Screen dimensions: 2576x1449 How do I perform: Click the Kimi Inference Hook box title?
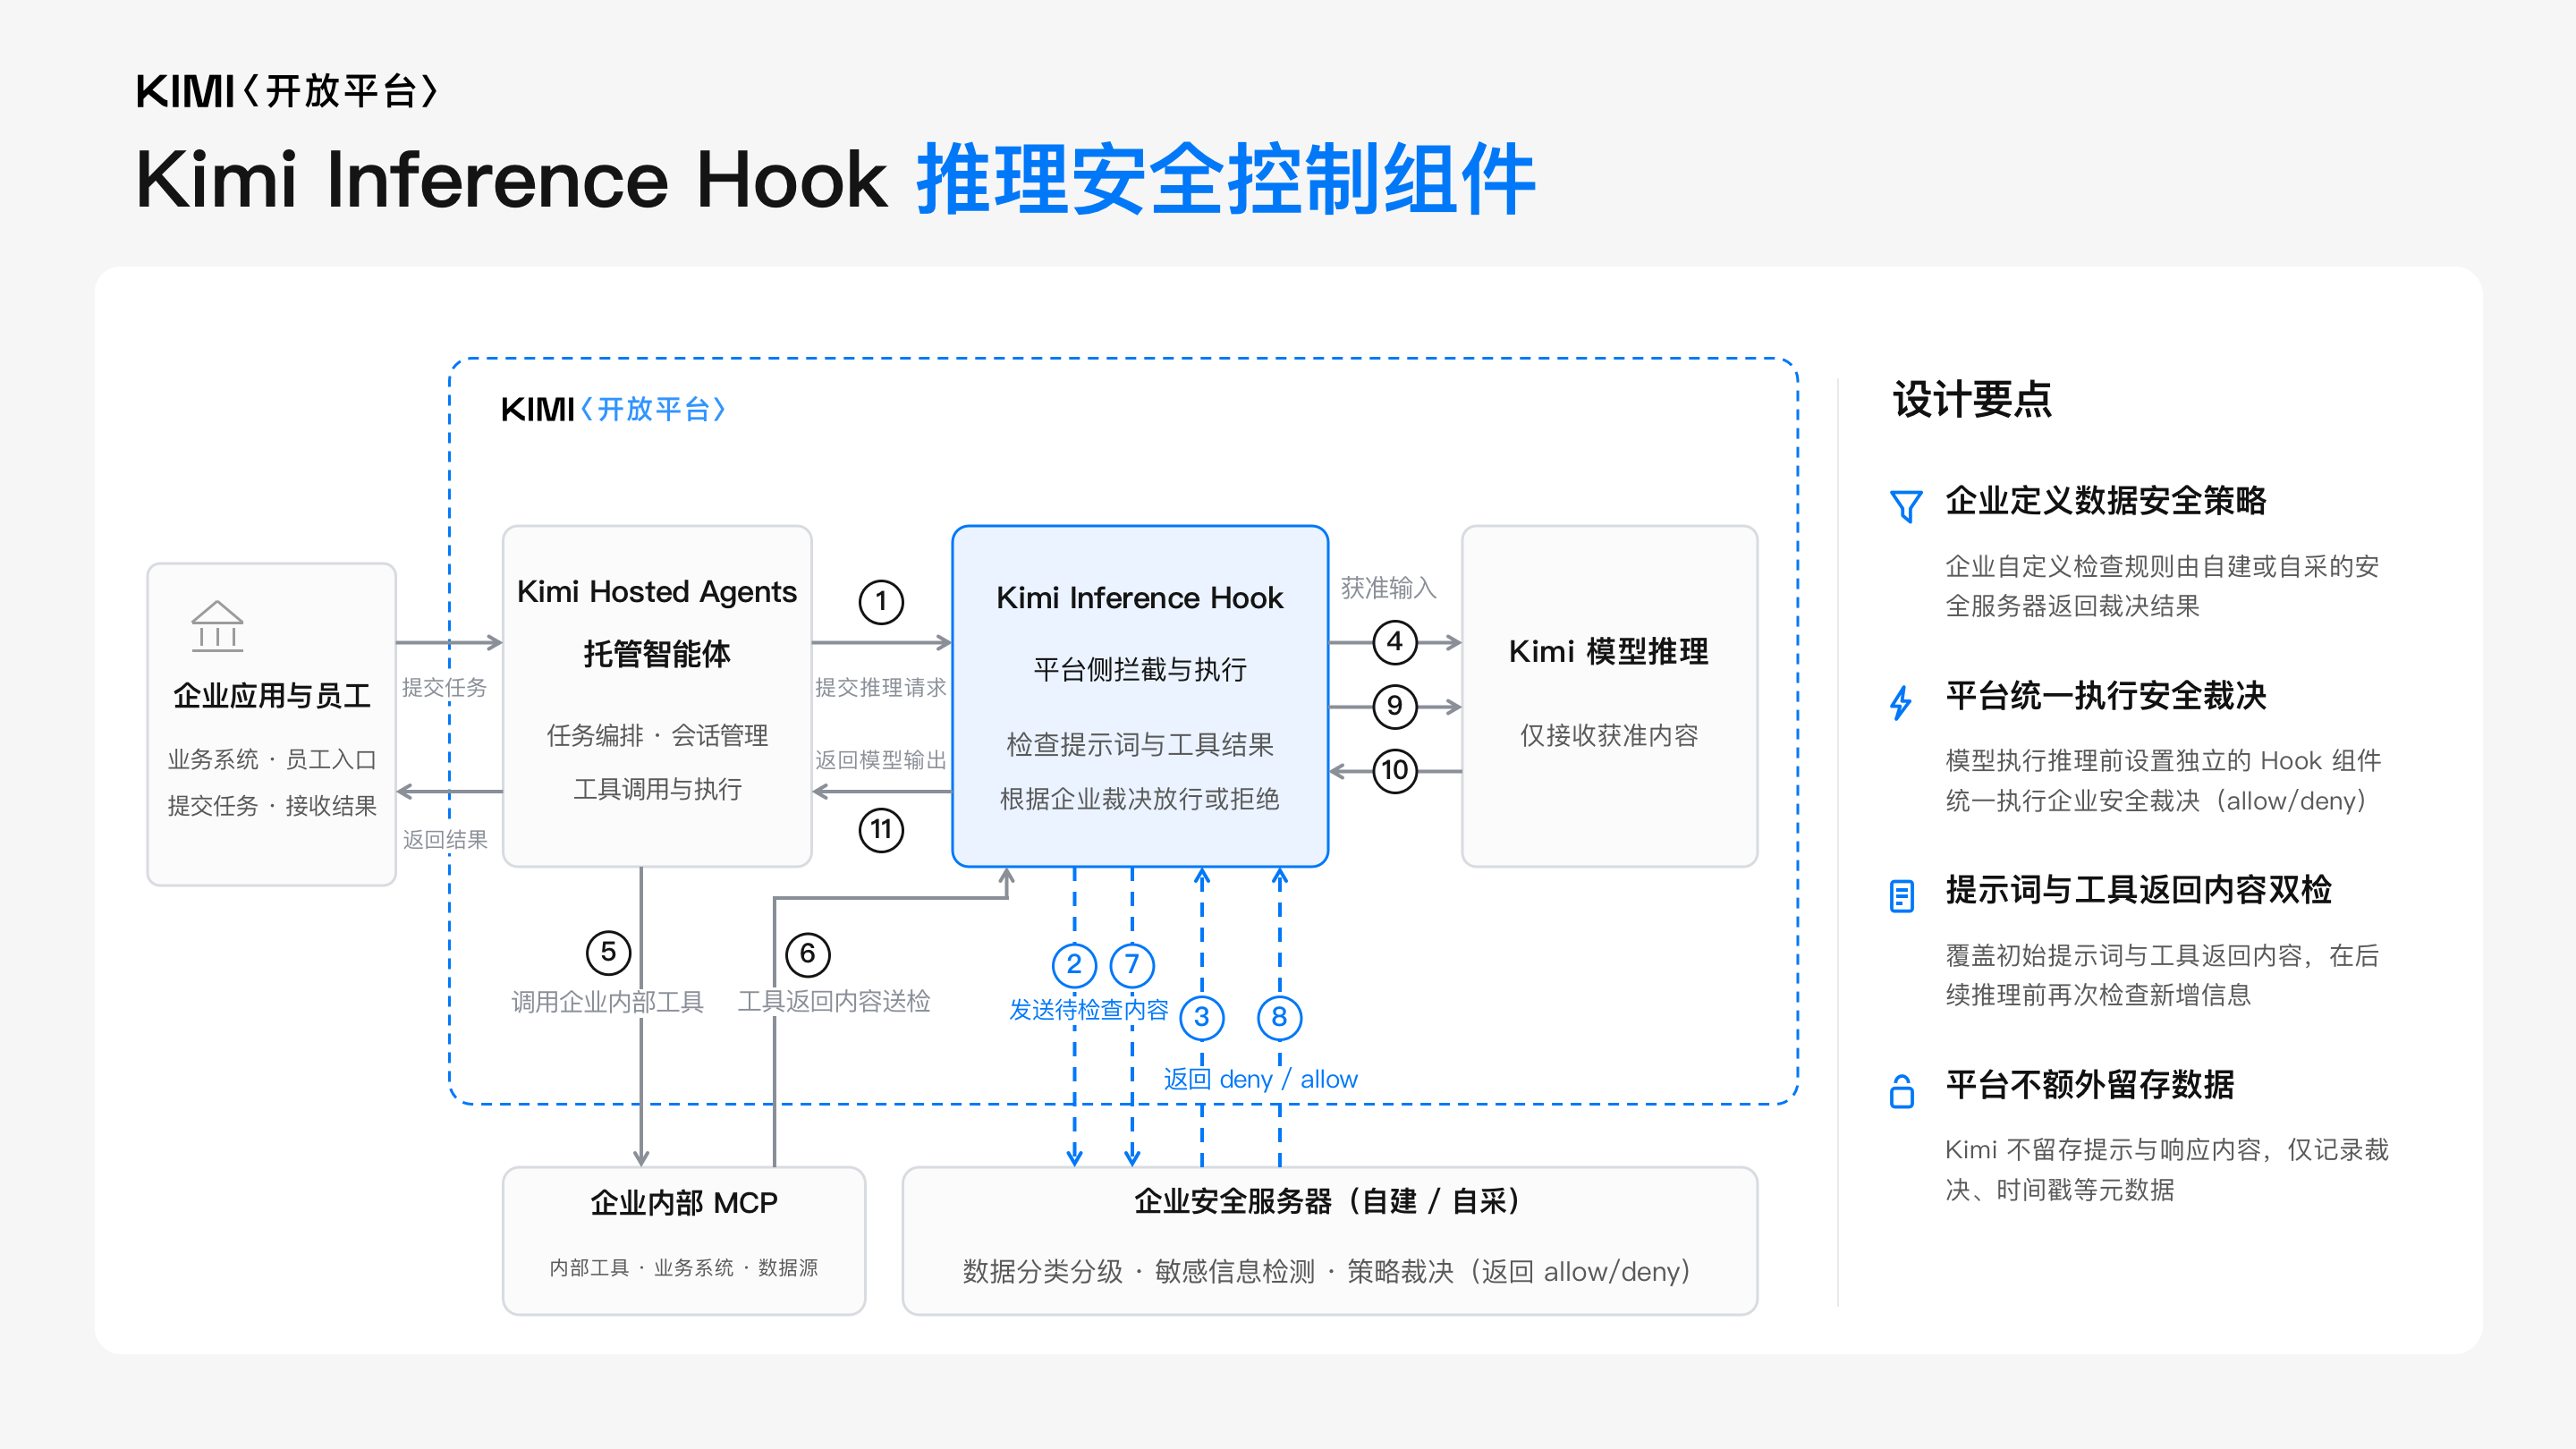tap(1139, 597)
